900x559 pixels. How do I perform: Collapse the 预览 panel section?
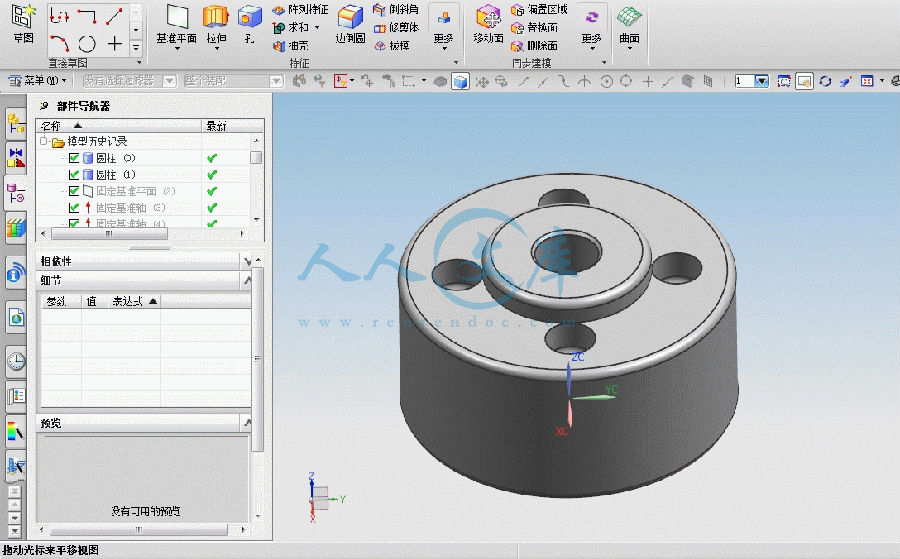coord(247,423)
